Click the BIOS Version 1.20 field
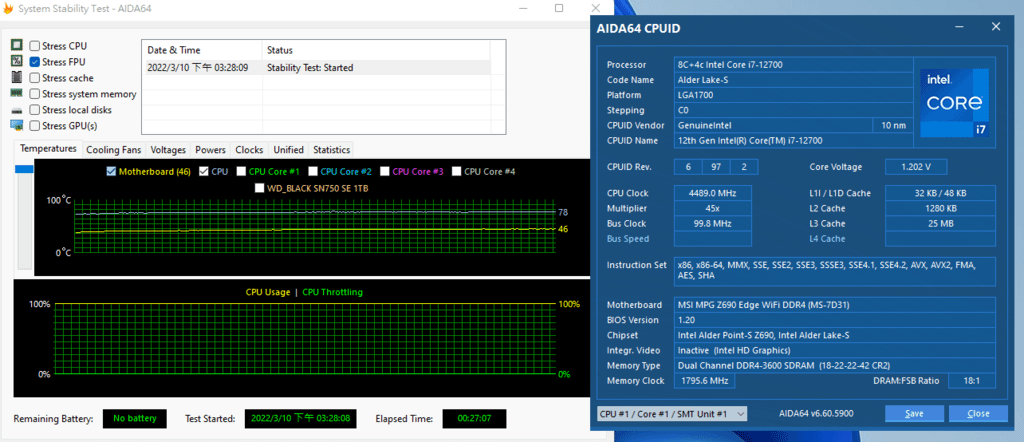 pyautogui.click(x=835, y=320)
